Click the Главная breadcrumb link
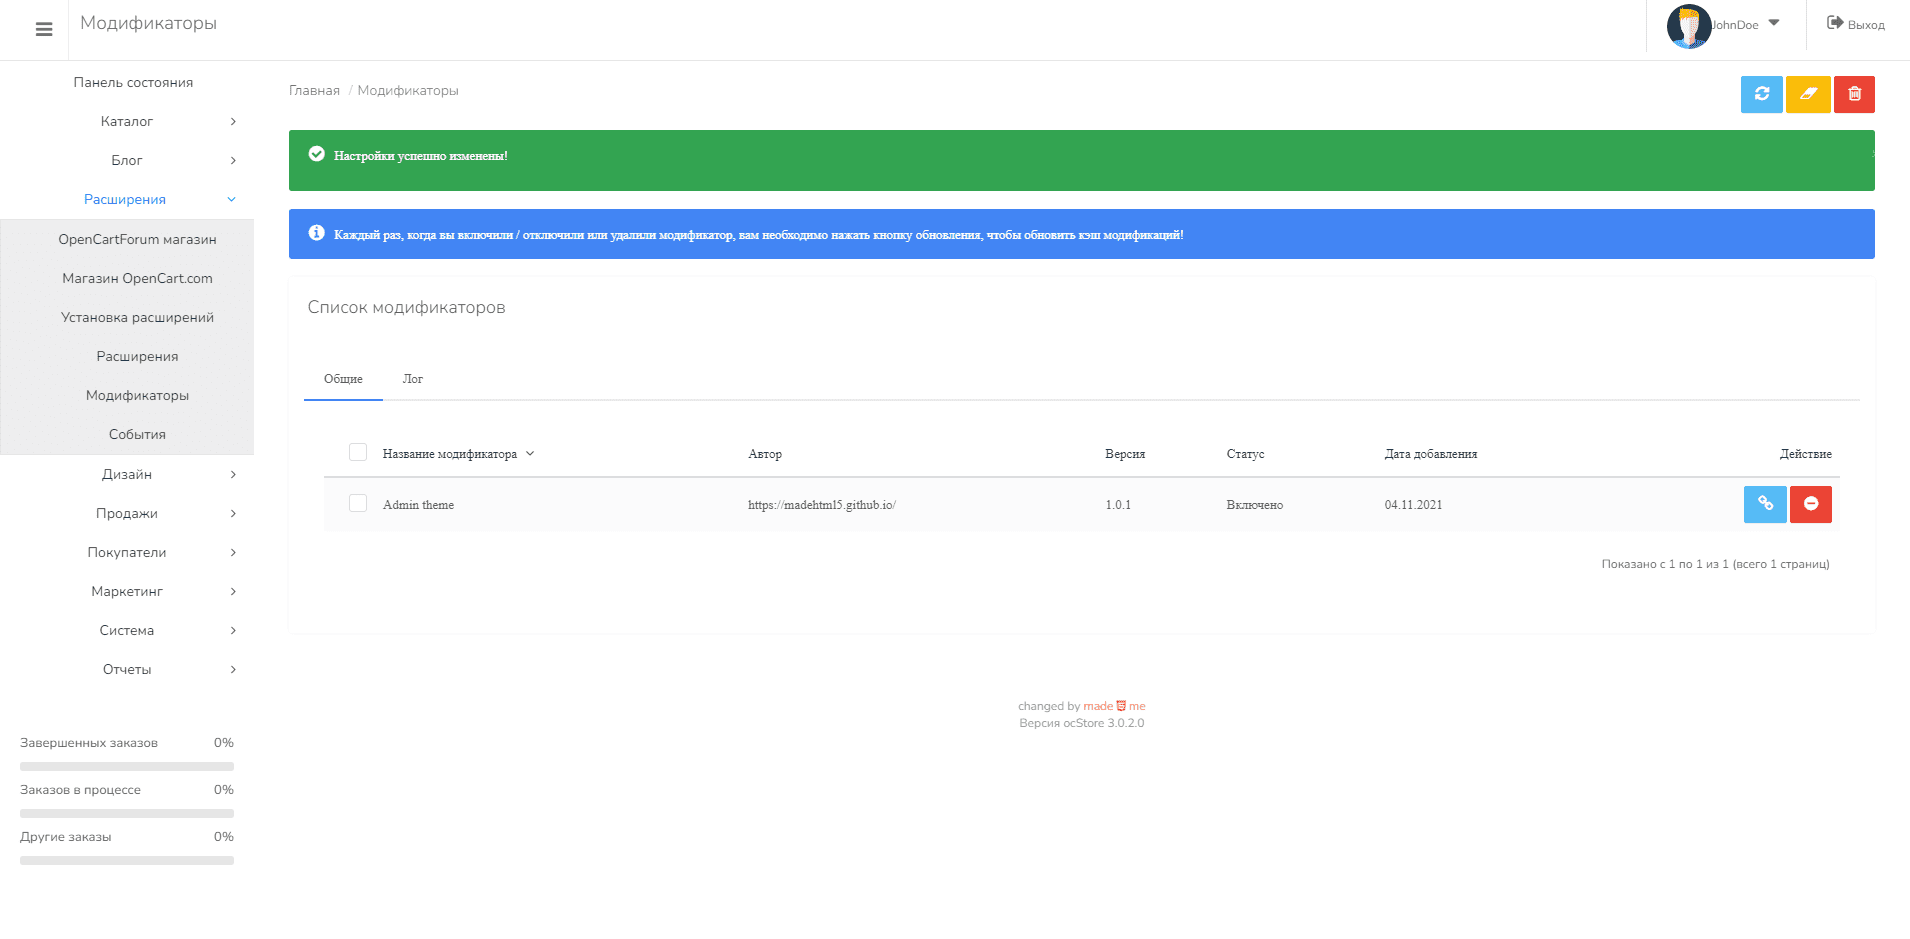 (314, 90)
